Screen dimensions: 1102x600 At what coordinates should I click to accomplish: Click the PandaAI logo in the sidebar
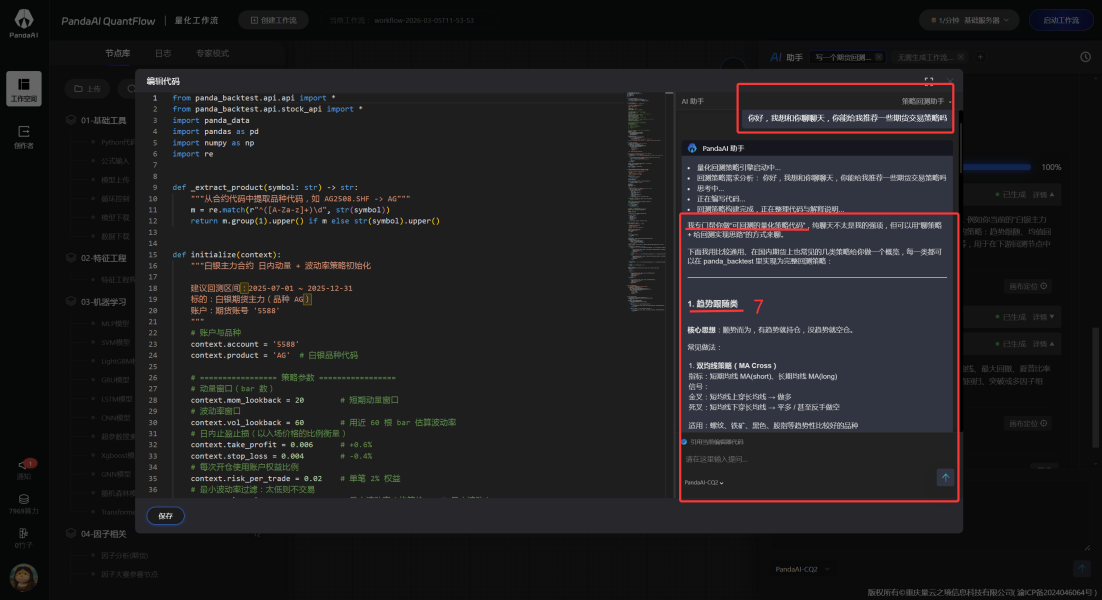24,23
